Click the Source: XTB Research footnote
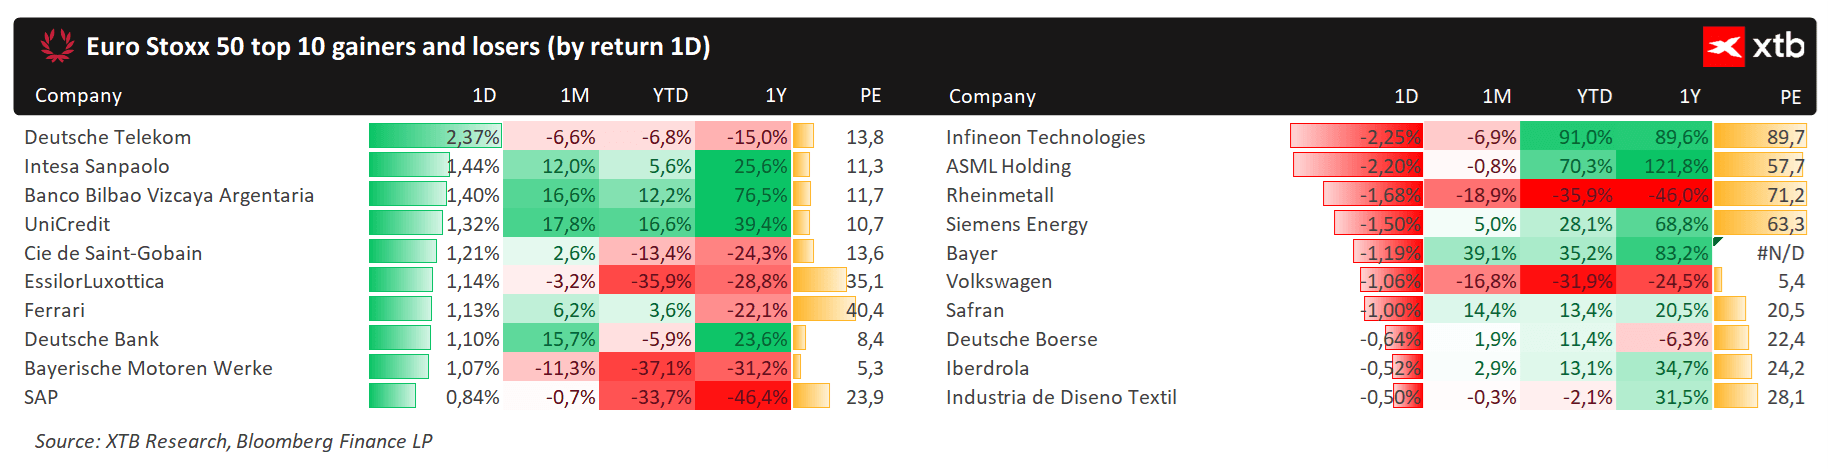 233,441
